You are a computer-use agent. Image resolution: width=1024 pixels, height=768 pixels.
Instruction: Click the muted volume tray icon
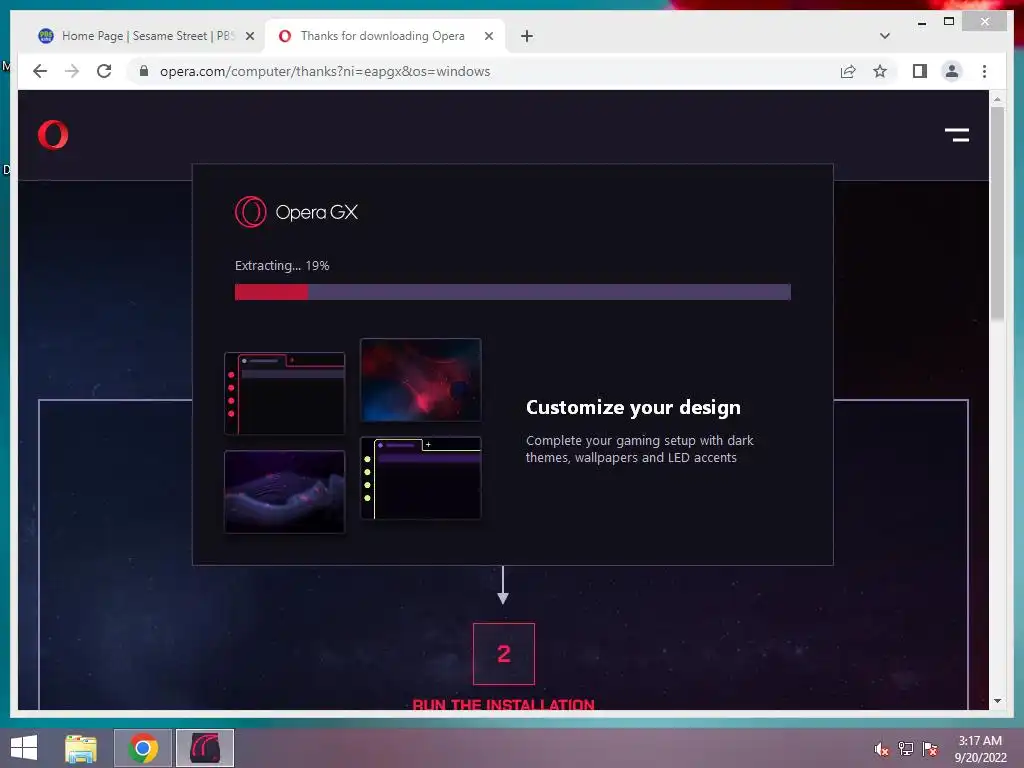coord(881,748)
